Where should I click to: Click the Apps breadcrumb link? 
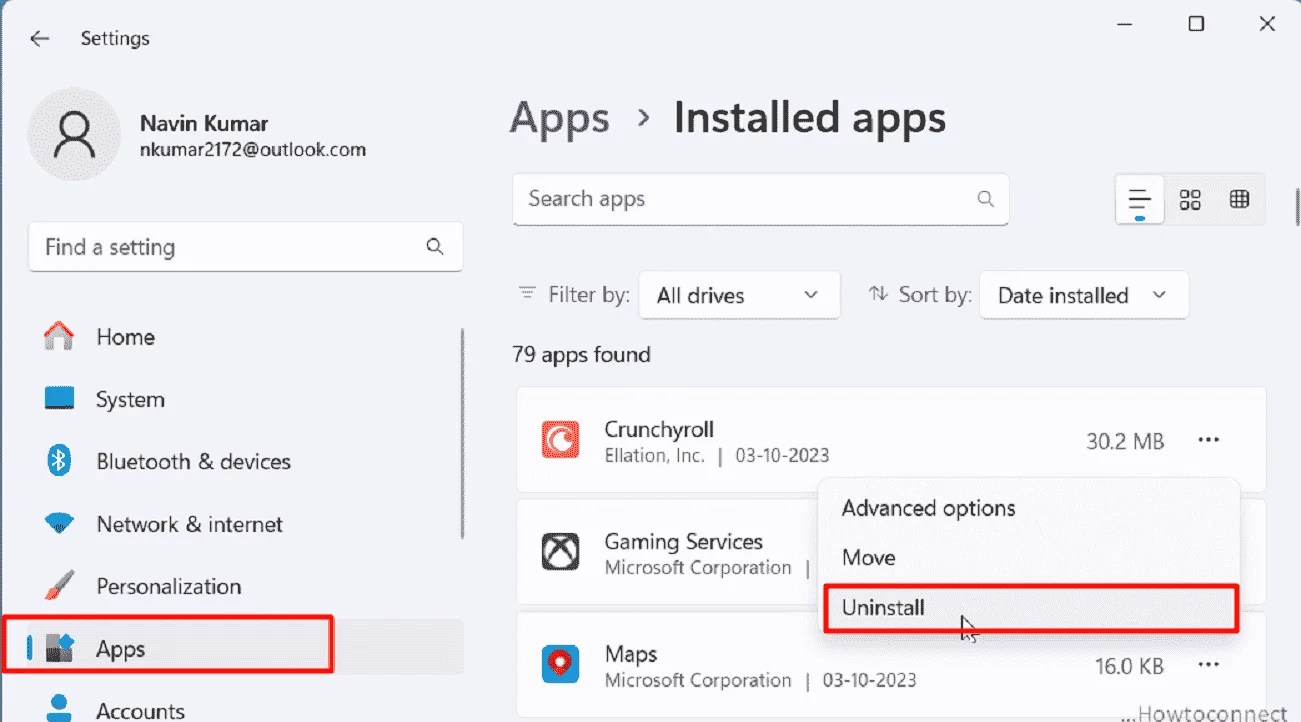coord(559,118)
